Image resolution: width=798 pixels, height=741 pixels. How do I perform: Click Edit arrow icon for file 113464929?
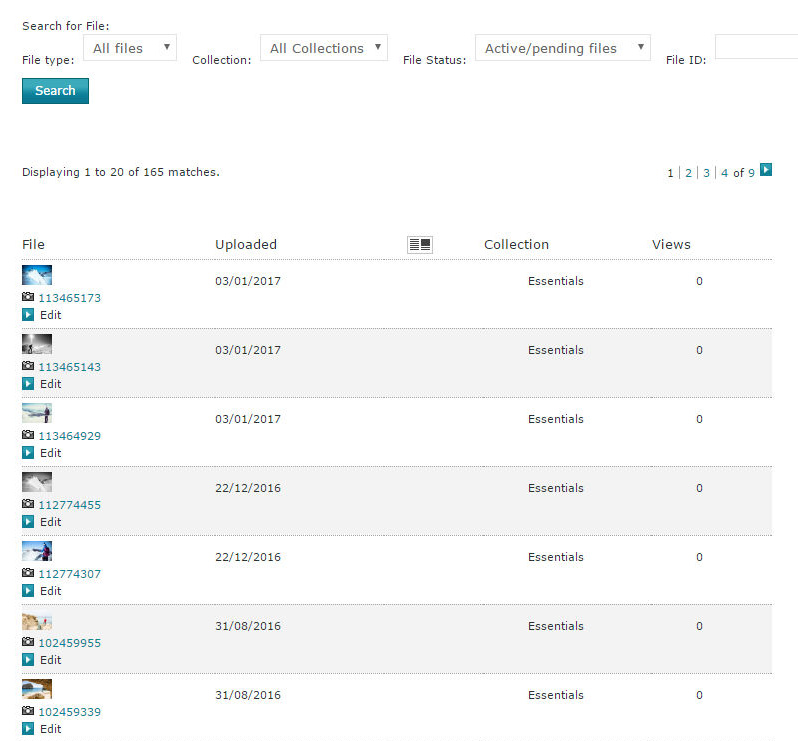[x=28, y=452]
